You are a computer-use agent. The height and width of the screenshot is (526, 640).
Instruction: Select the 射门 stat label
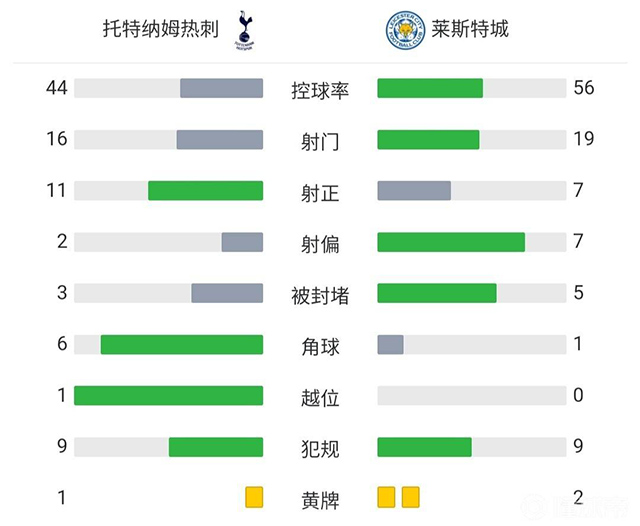click(320, 141)
